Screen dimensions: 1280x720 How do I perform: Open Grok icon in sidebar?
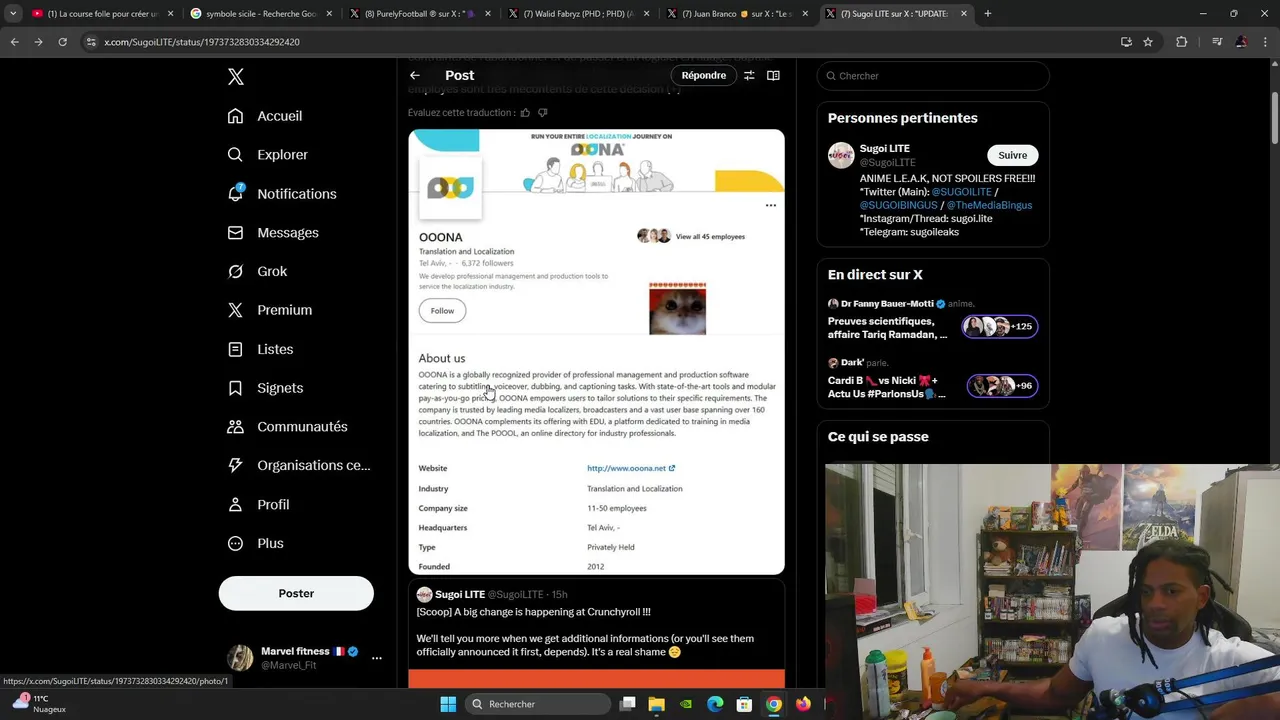235,271
